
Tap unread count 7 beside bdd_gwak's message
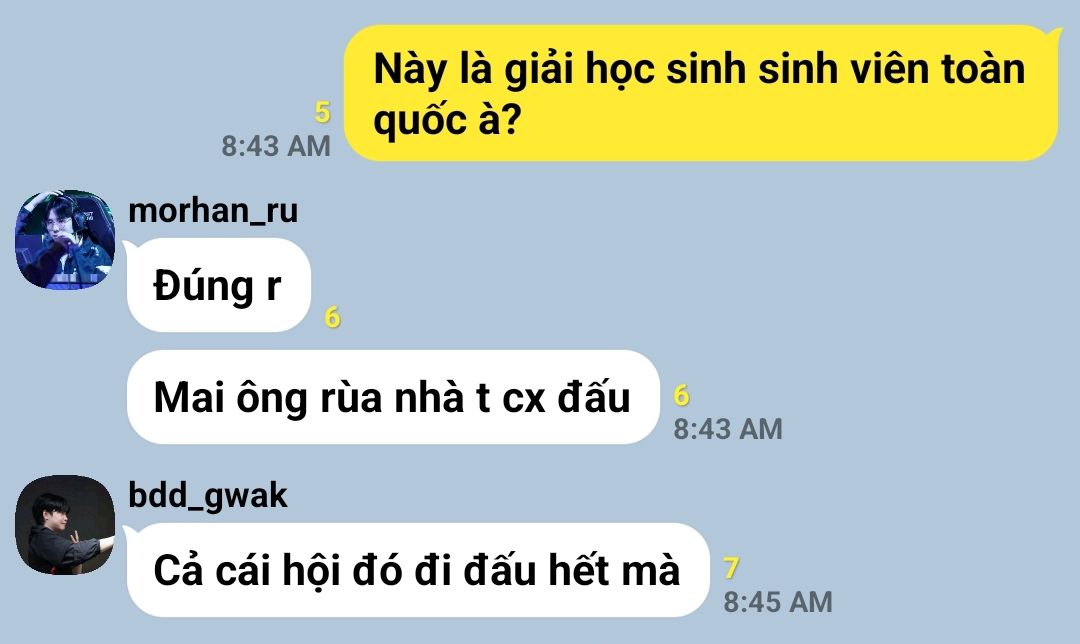click(731, 568)
